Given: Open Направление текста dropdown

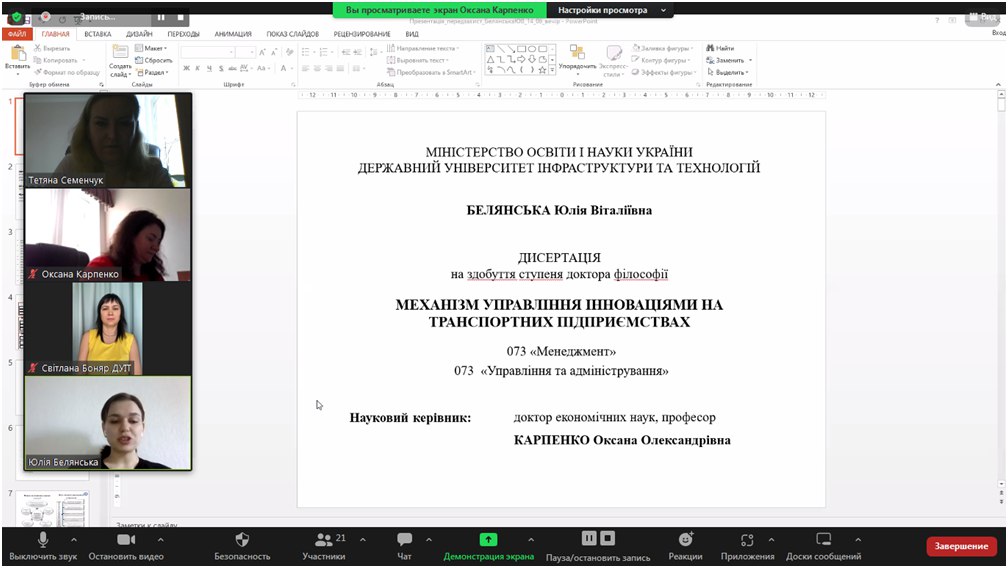Looking at the screenshot, I should (x=423, y=48).
